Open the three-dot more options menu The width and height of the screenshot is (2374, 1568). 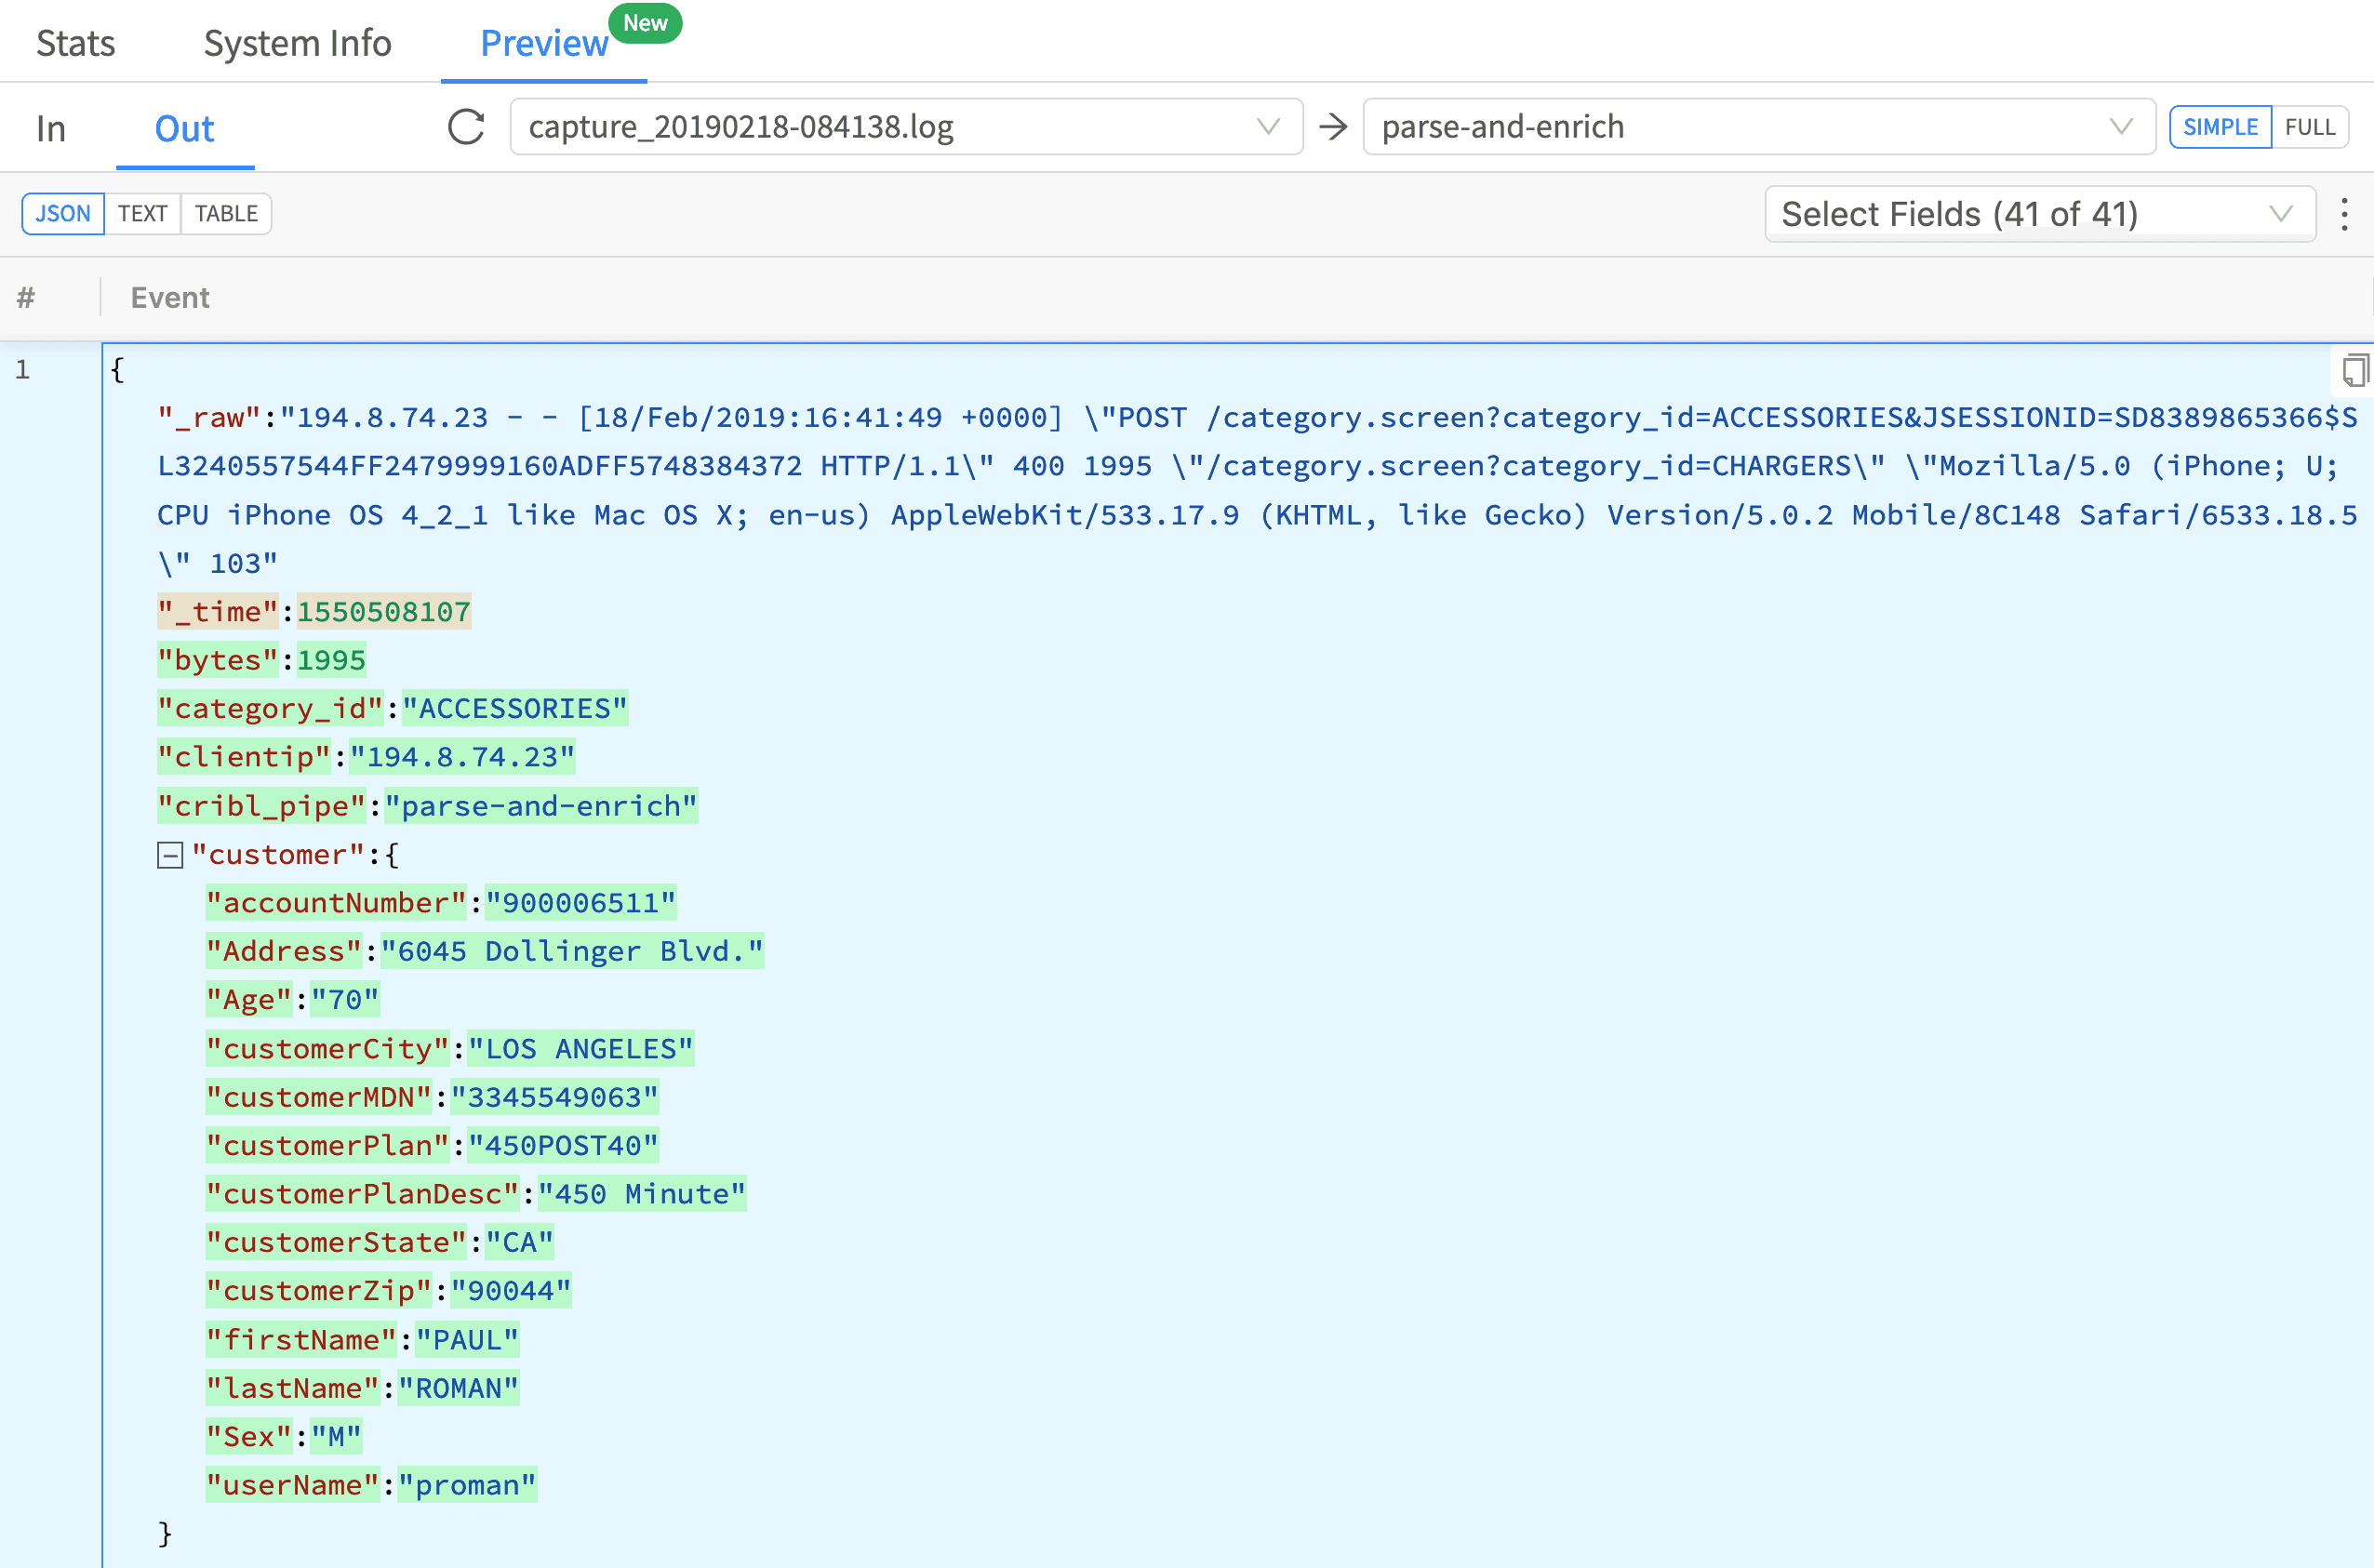click(2343, 214)
